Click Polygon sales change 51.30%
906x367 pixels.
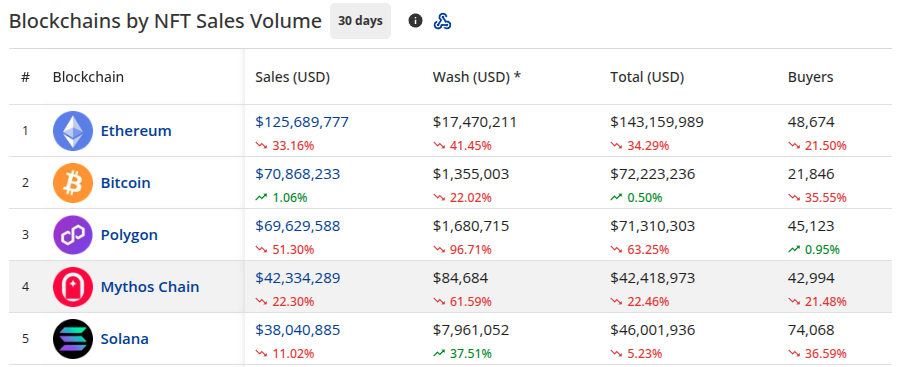click(x=285, y=250)
